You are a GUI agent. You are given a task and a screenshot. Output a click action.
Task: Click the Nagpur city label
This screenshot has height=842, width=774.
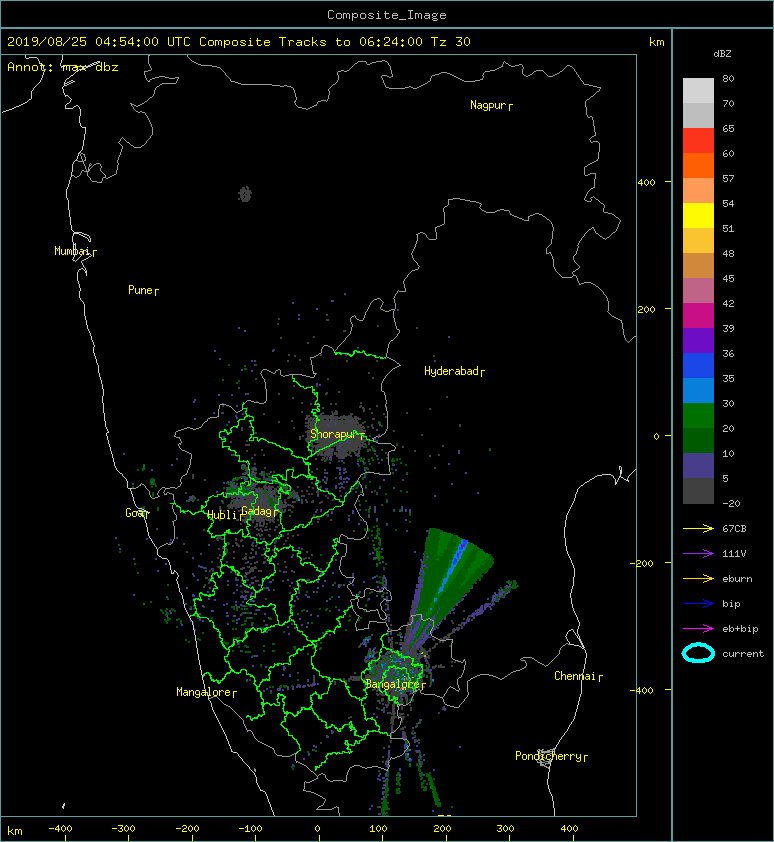pyautogui.click(x=488, y=105)
